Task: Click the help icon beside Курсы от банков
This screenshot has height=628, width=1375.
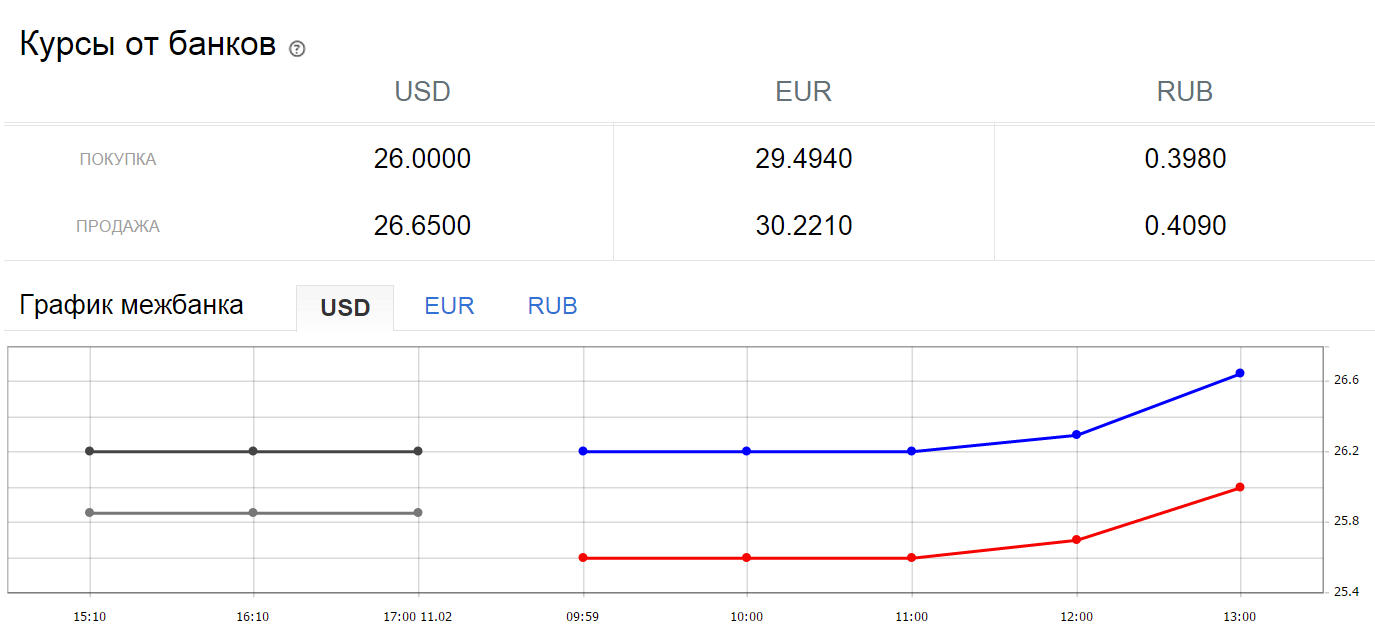Action: tap(297, 49)
